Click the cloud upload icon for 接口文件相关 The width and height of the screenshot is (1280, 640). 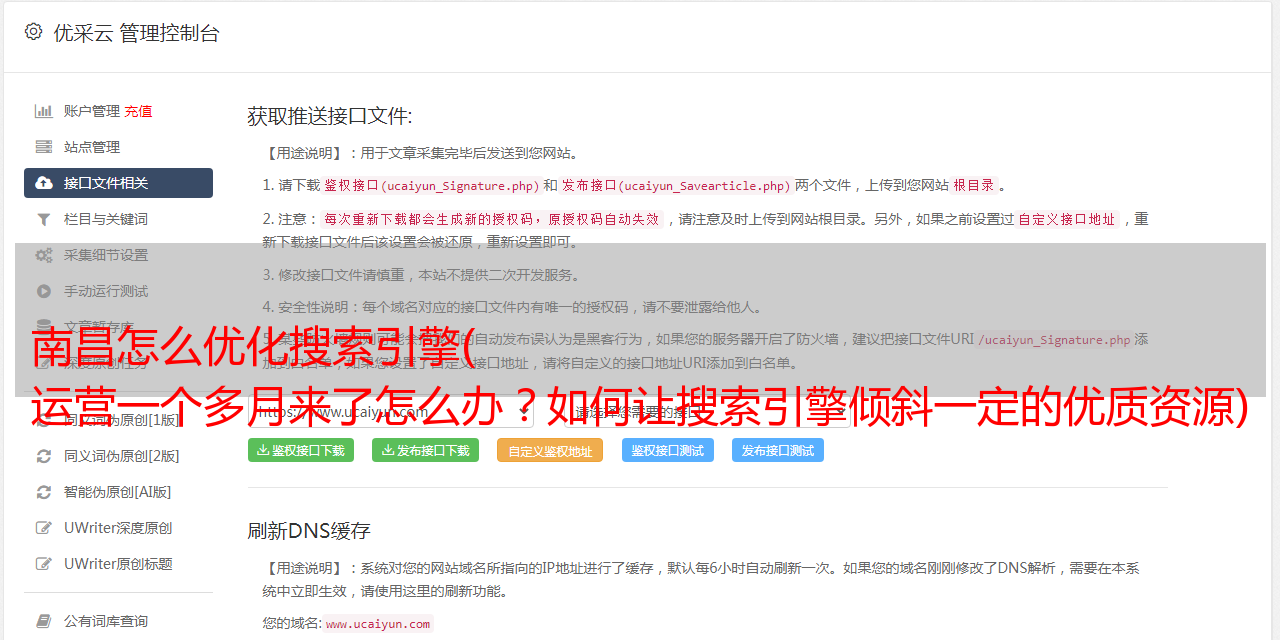[x=44, y=183]
